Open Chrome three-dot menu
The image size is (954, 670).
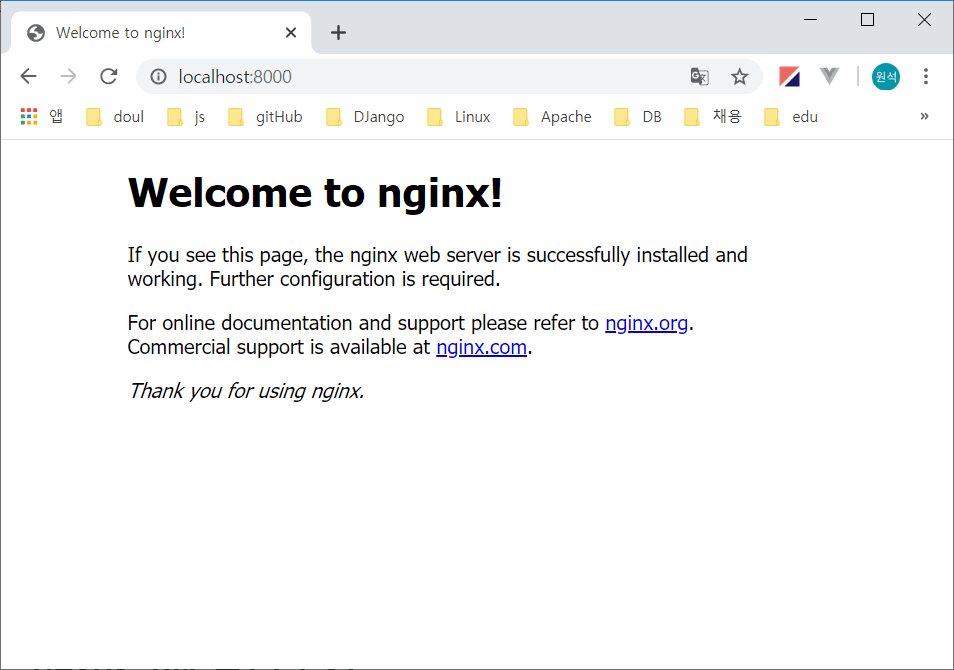(x=925, y=77)
